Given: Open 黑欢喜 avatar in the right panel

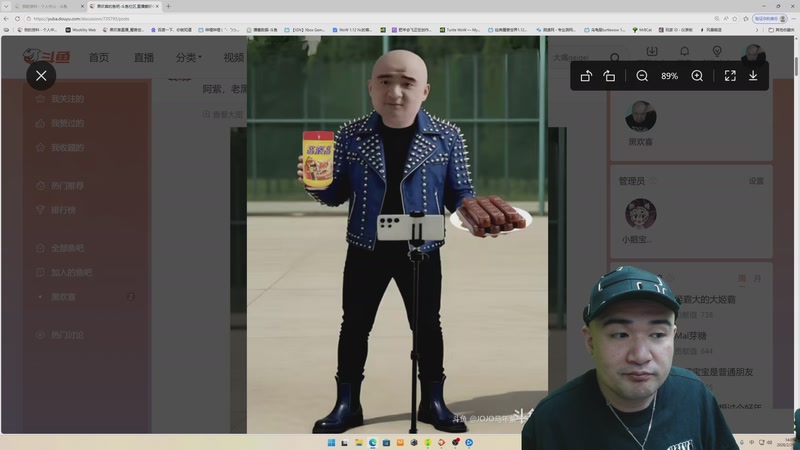Looking at the screenshot, I should pos(640,116).
